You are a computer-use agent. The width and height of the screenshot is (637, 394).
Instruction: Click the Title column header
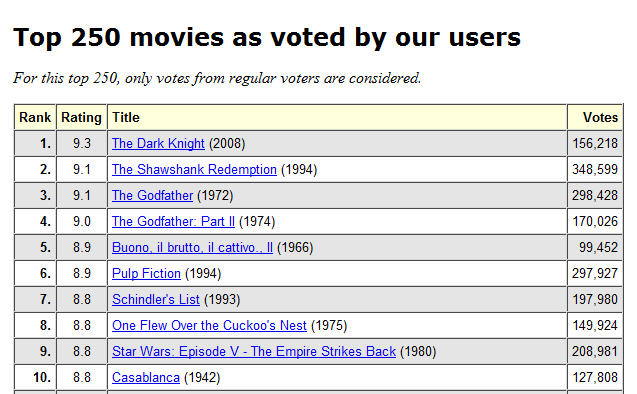[337, 117]
